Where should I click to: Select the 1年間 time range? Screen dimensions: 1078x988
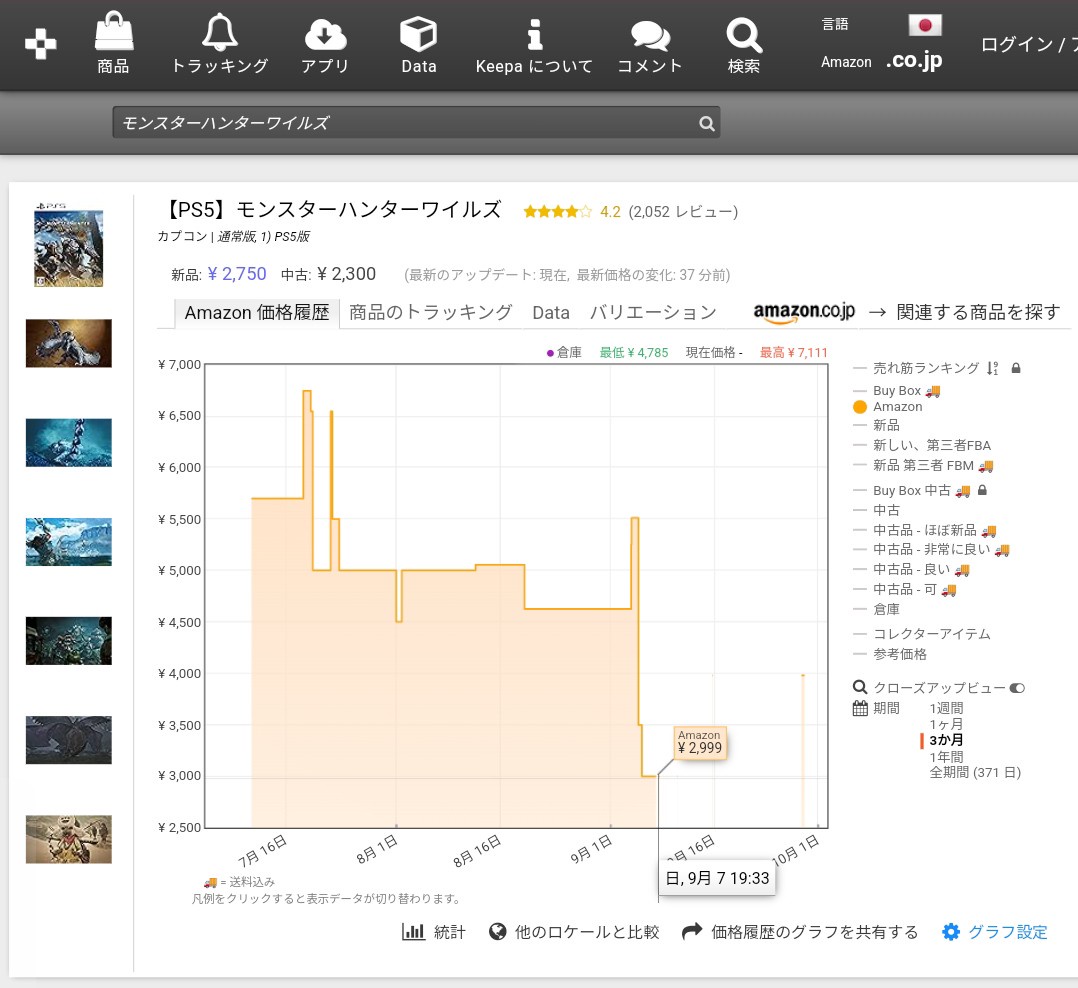coord(946,757)
